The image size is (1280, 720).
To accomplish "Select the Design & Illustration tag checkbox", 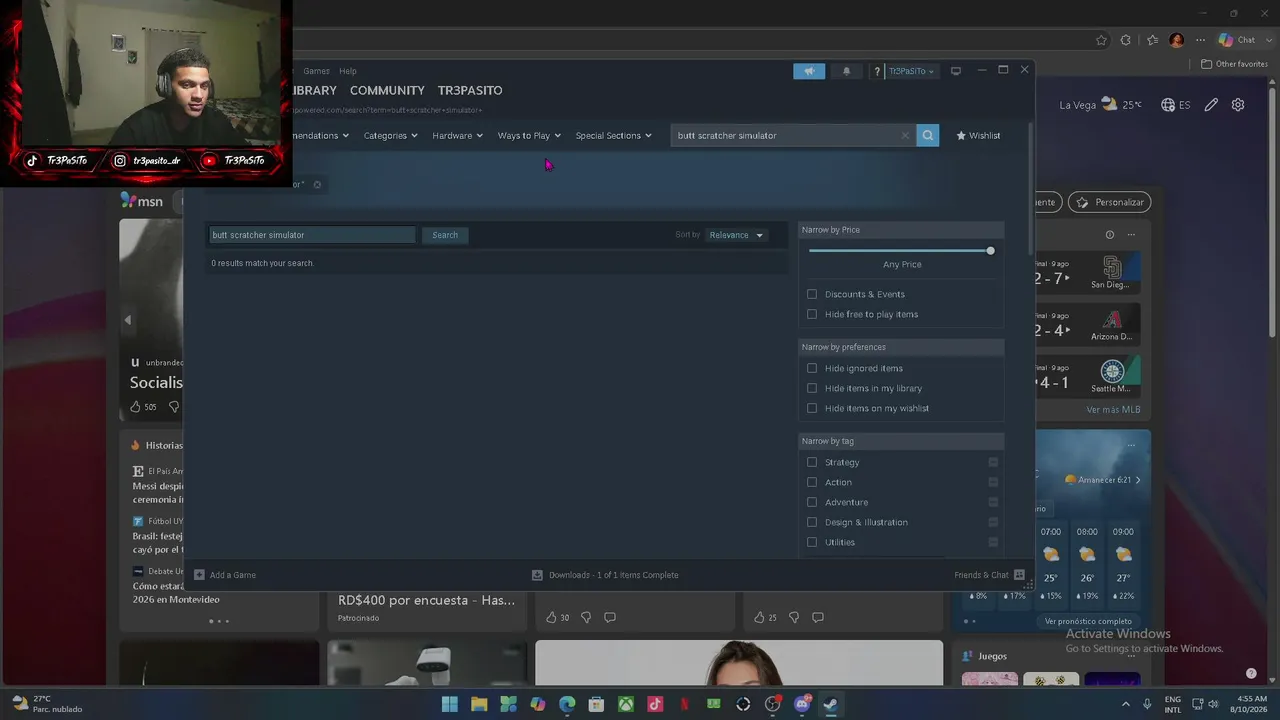I will tap(812, 522).
